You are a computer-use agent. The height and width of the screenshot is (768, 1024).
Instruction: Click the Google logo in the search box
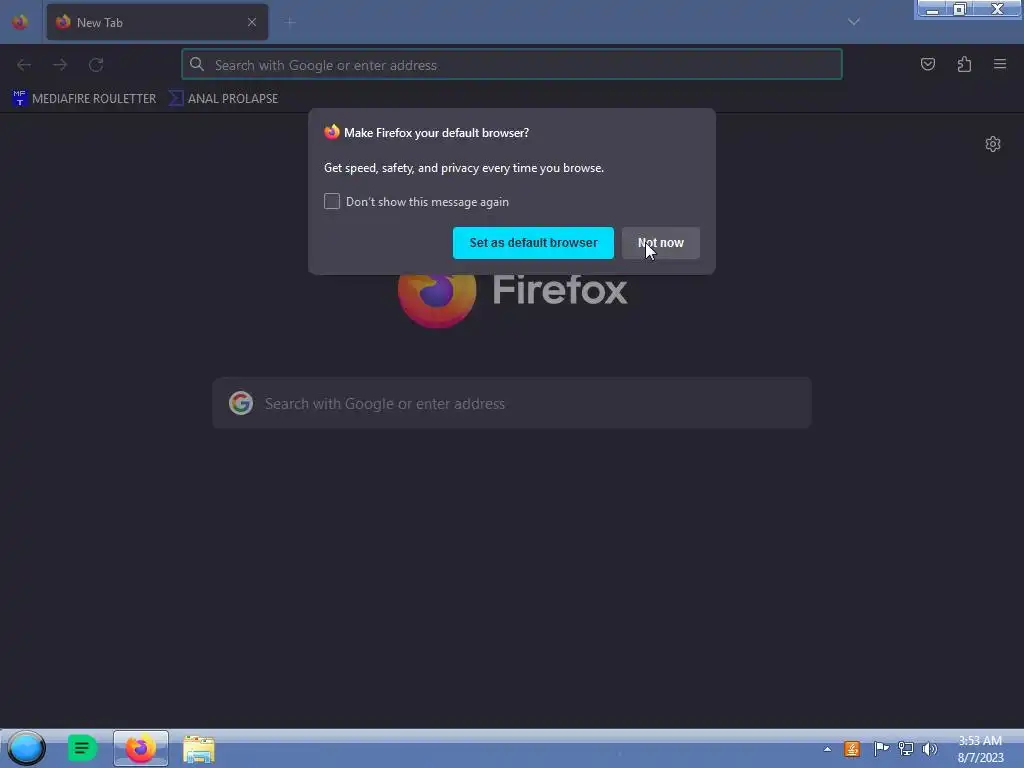[241, 403]
